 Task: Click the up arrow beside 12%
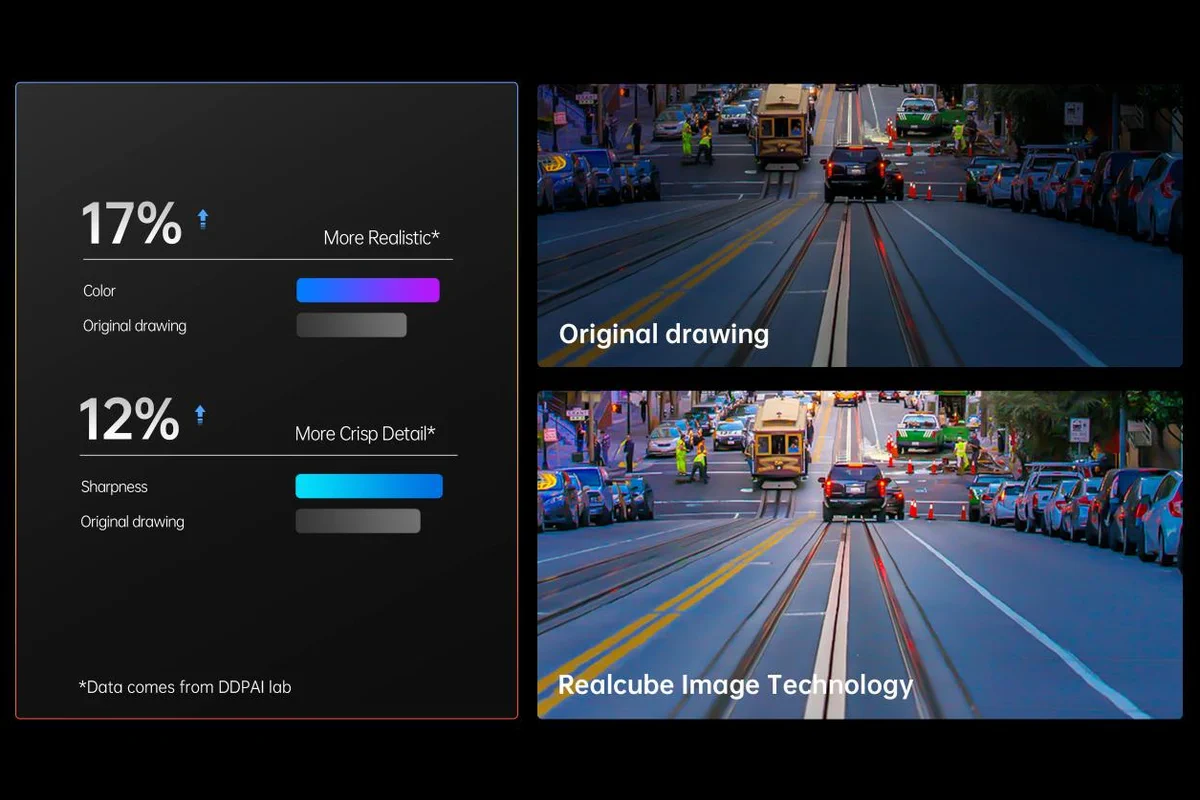pos(200,415)
